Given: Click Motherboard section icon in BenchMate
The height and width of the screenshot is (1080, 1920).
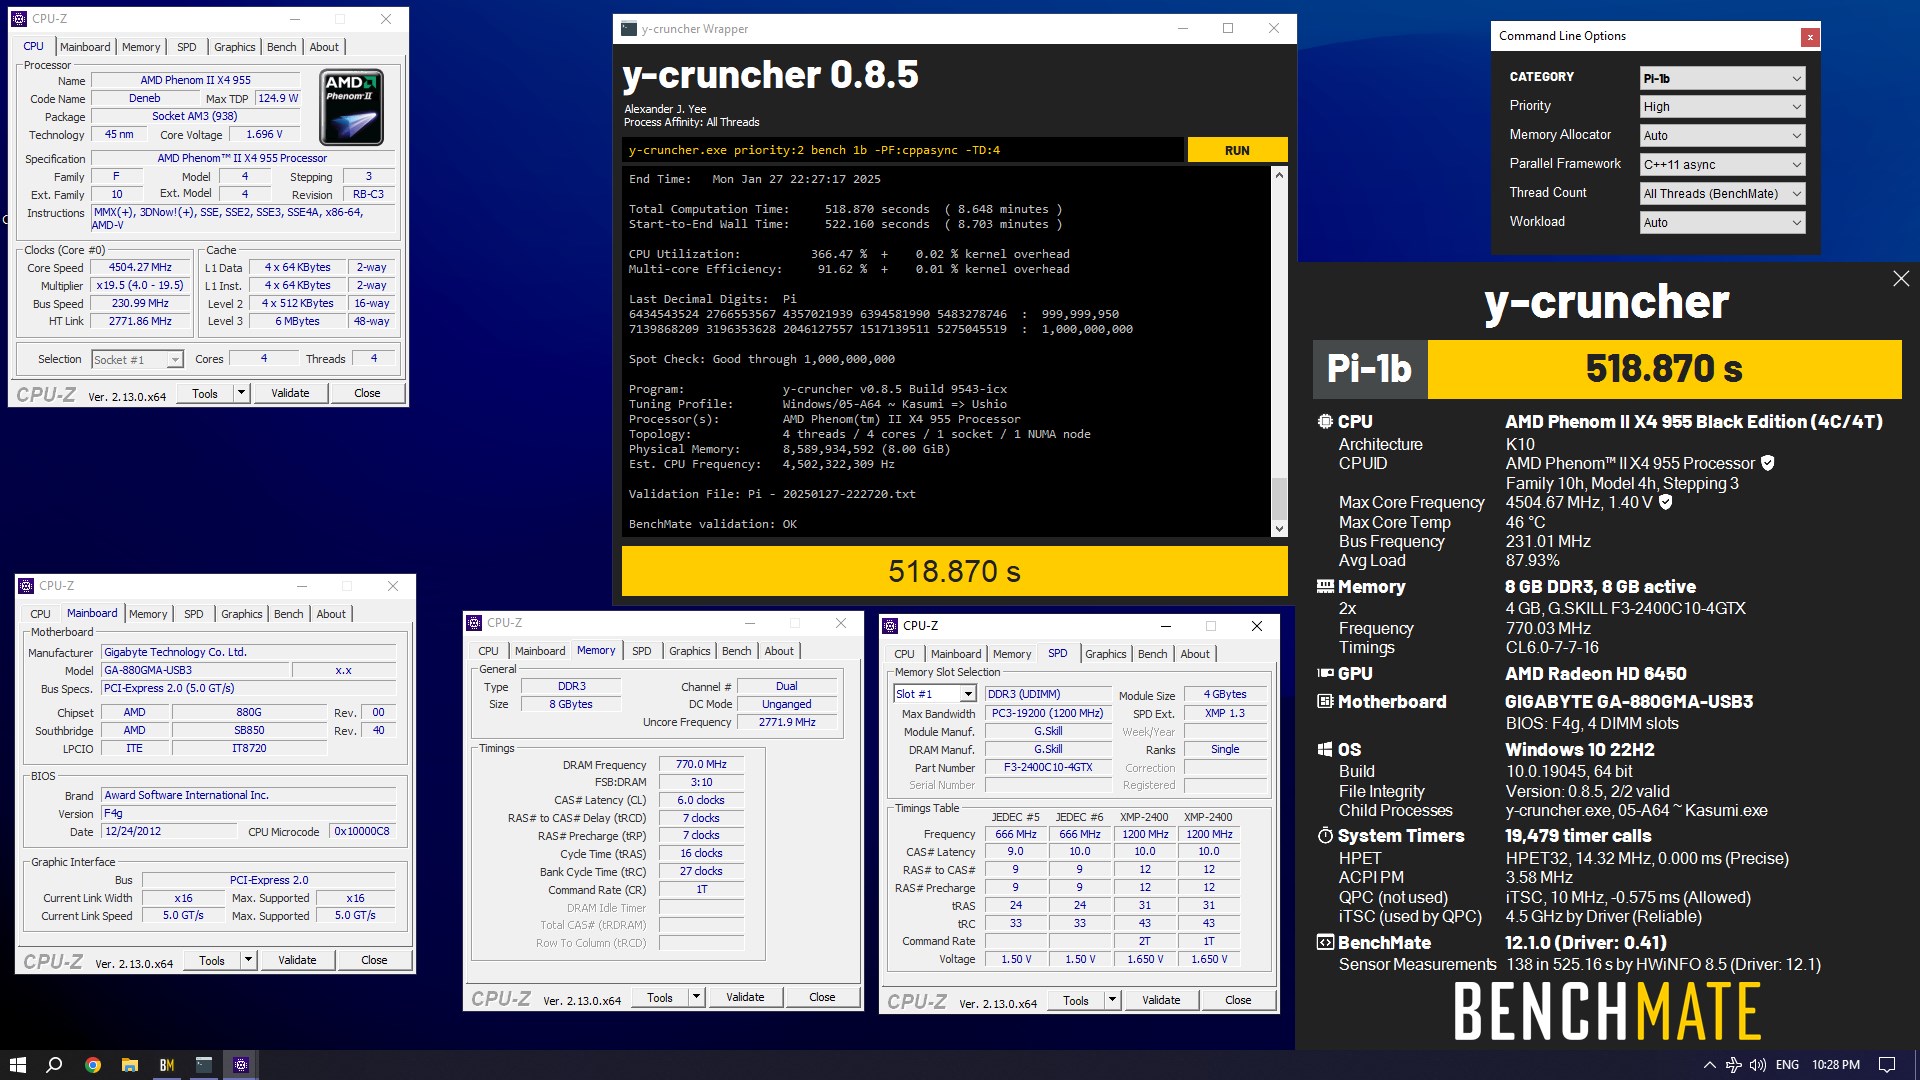Looking at the screenshot, I should click(x=1325, y=702).
